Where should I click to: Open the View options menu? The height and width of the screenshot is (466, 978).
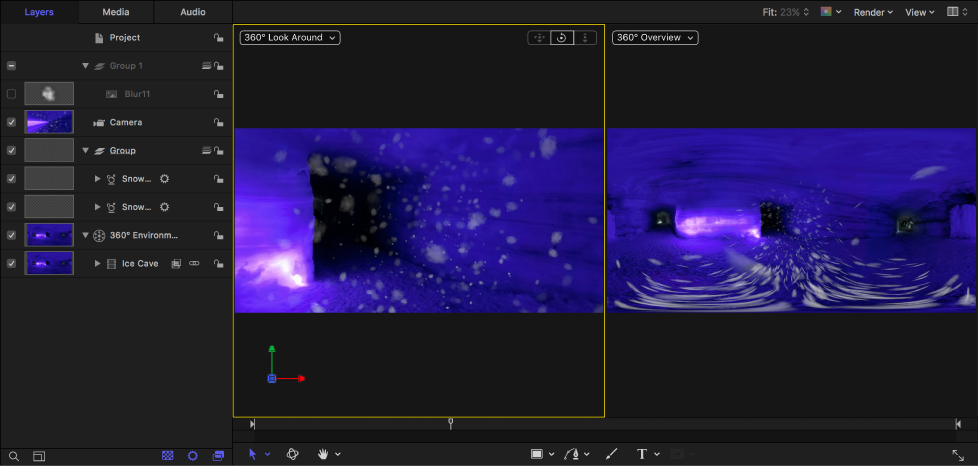click(920, 12)
